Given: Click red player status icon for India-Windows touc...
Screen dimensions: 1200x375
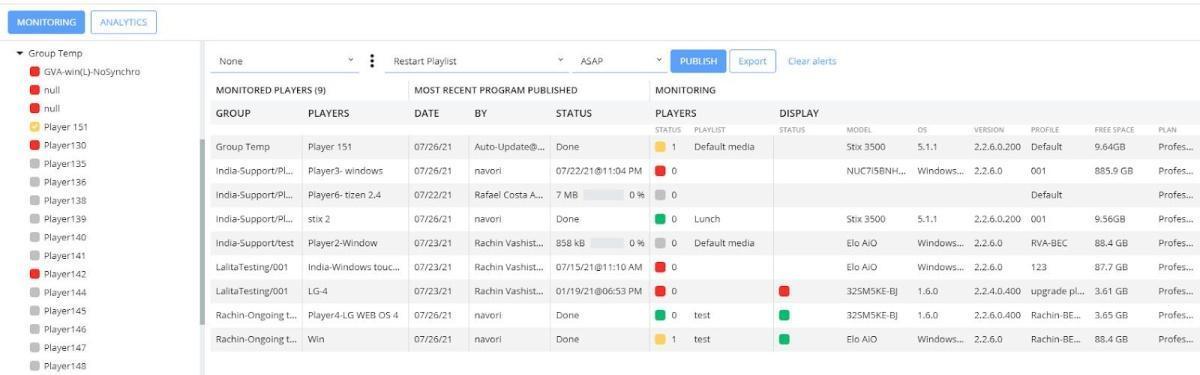Looking at the screenshot, I should click(660, 266).
